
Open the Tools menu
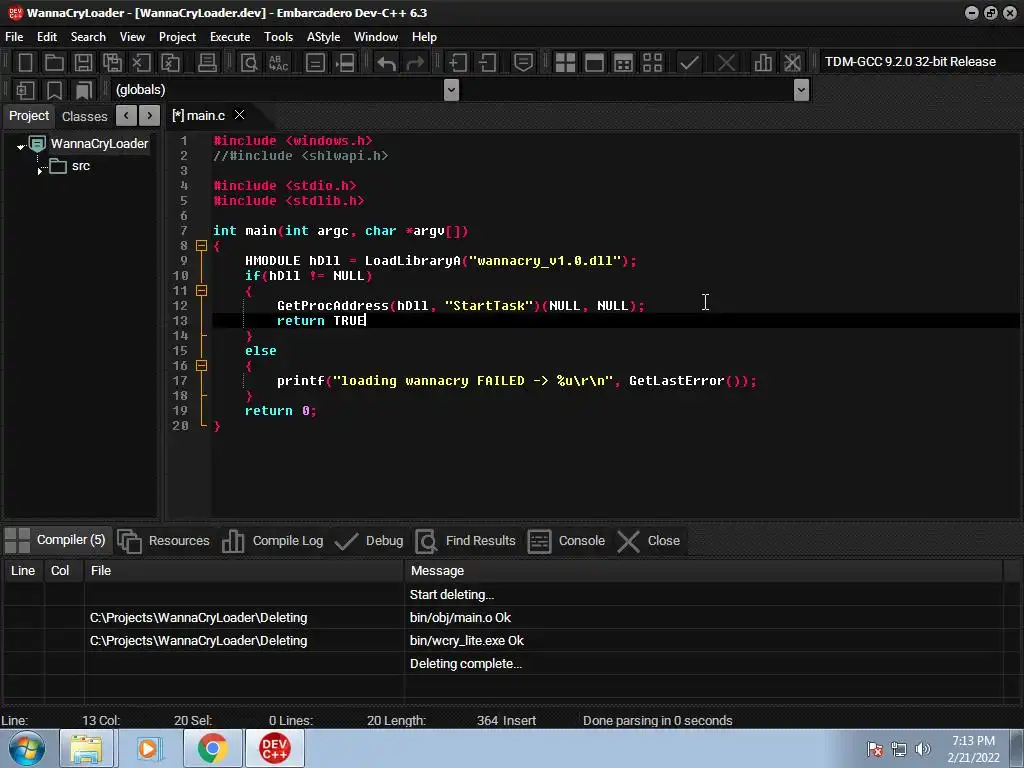[278, 37]
